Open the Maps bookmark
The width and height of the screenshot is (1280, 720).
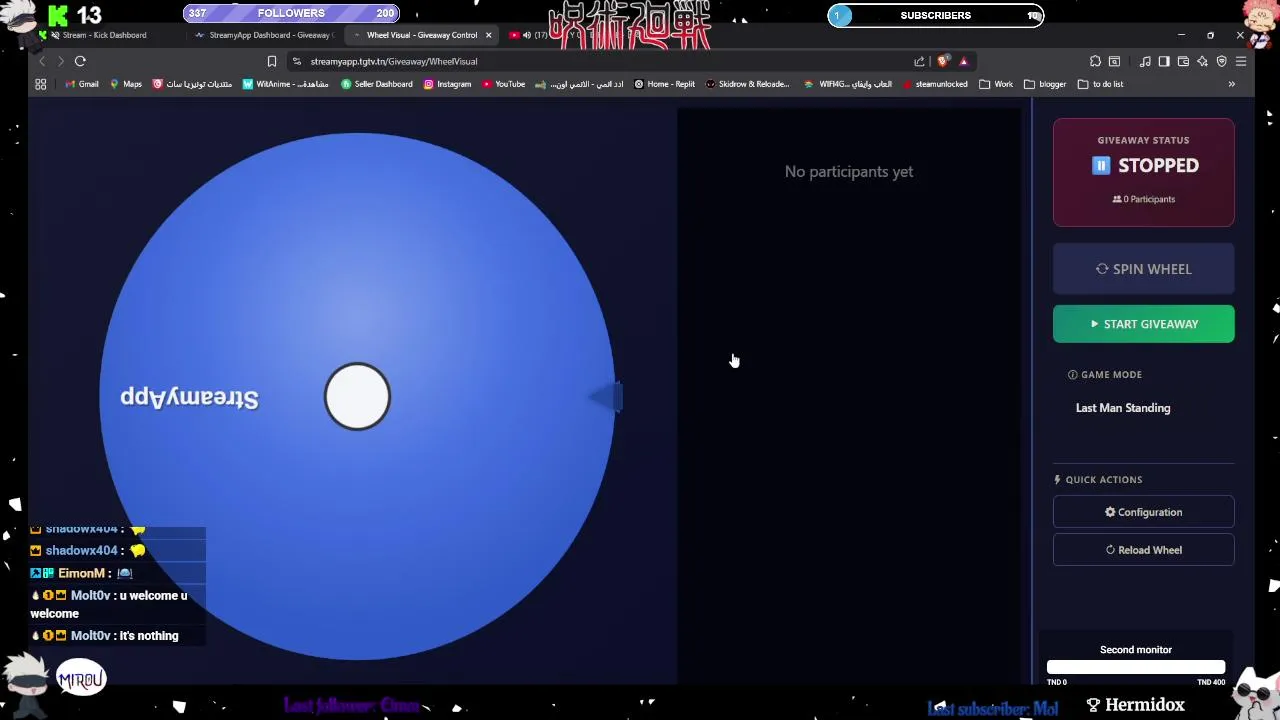click(125, 84)
